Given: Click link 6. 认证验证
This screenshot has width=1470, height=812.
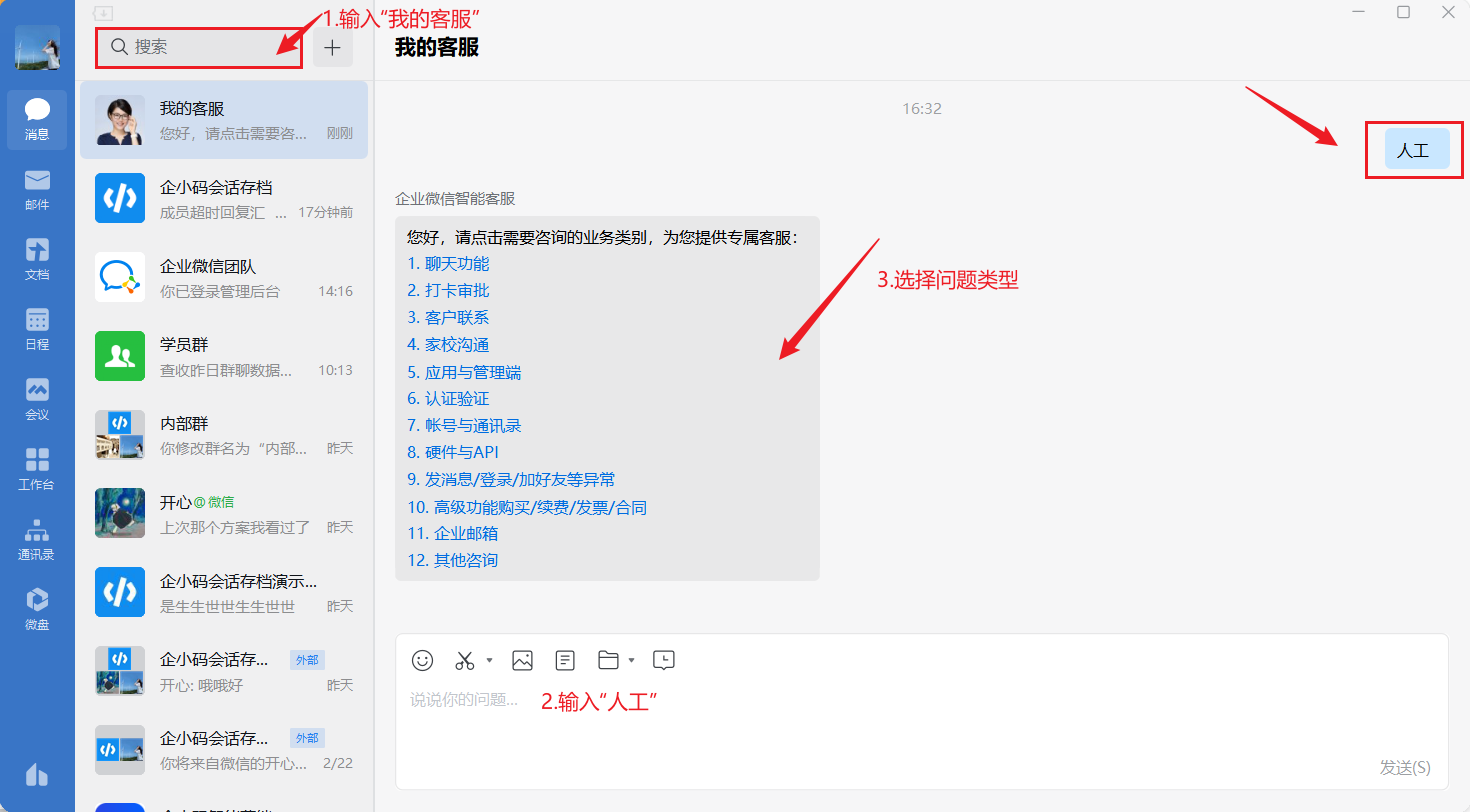Looking at the screenshot, I should click(448, 399).
